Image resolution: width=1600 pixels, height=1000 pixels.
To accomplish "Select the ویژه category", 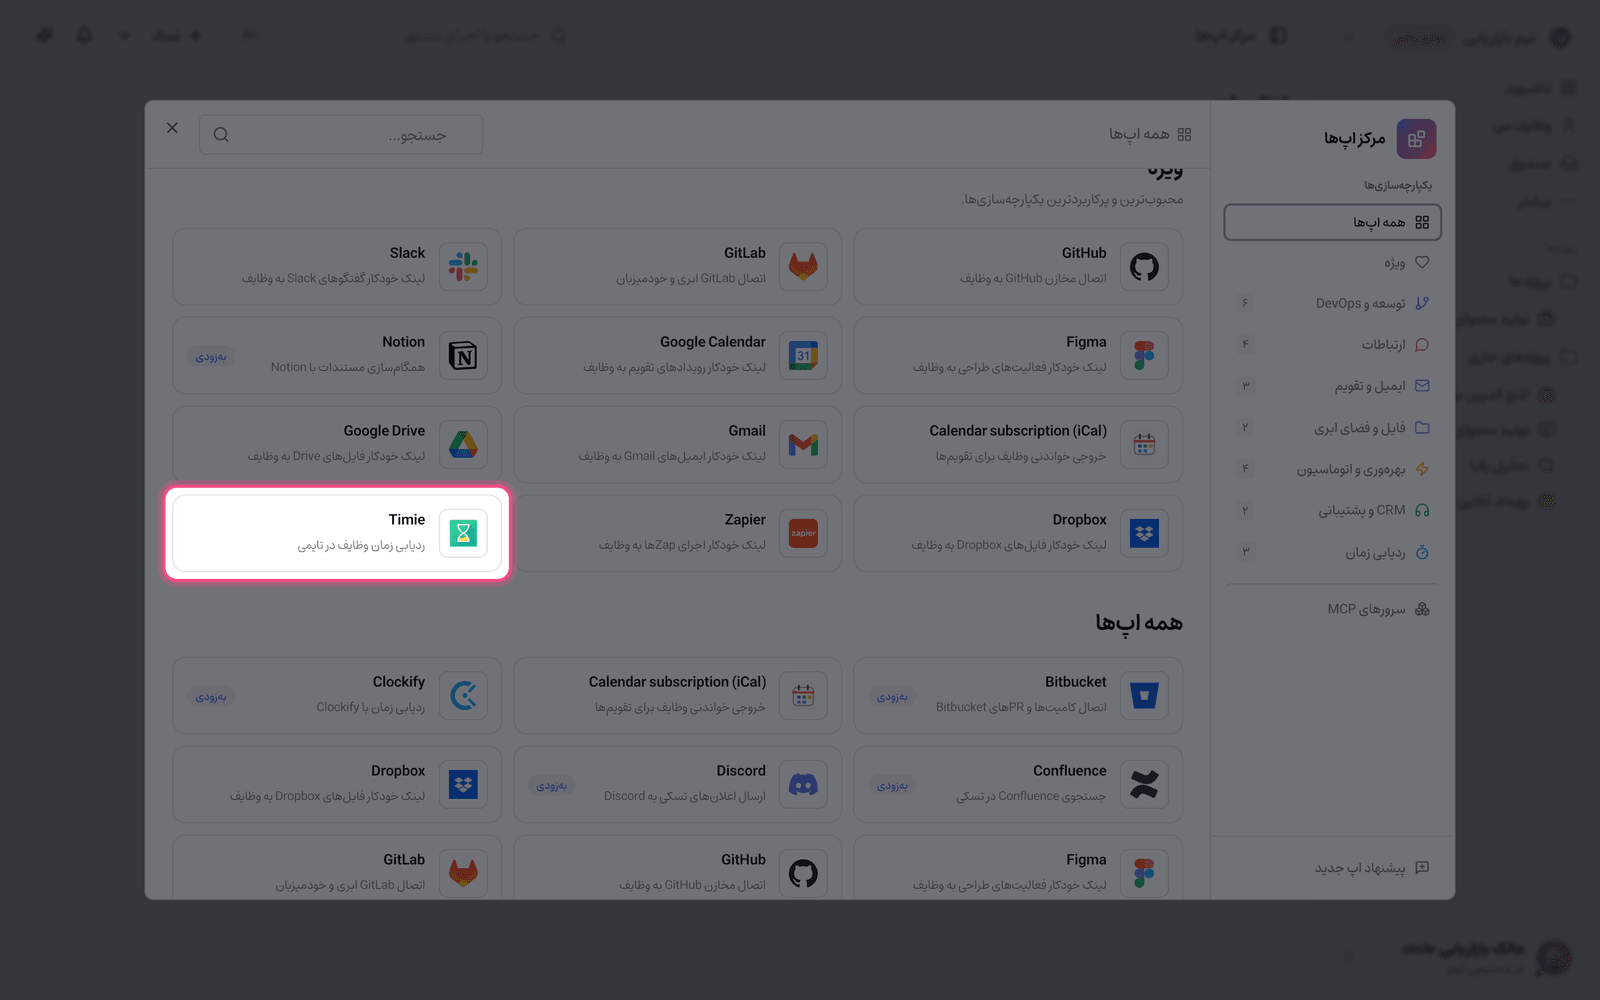I will 1332,262.
